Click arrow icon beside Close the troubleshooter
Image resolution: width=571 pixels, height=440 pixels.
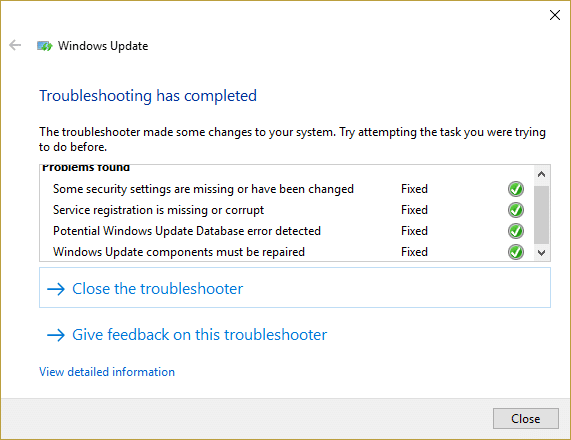(x=56, y=289)
